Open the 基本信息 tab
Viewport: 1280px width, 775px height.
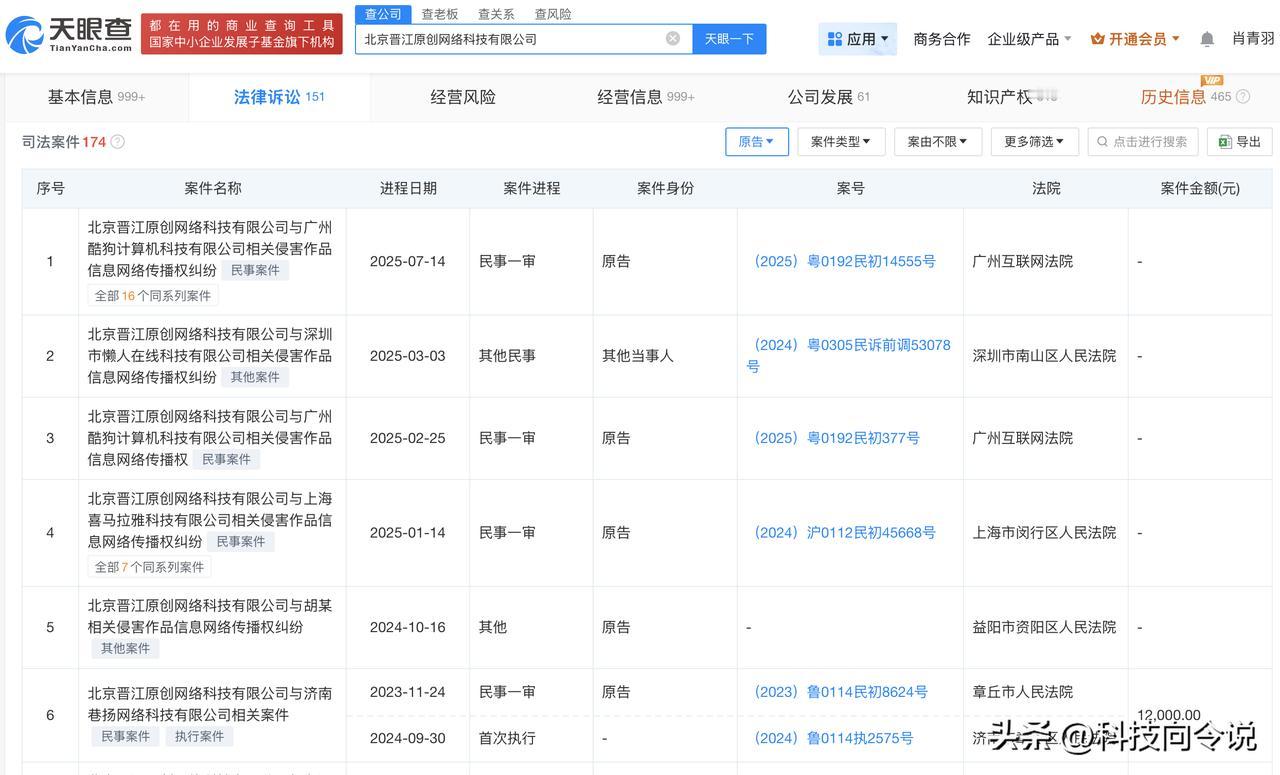point(96,97)
